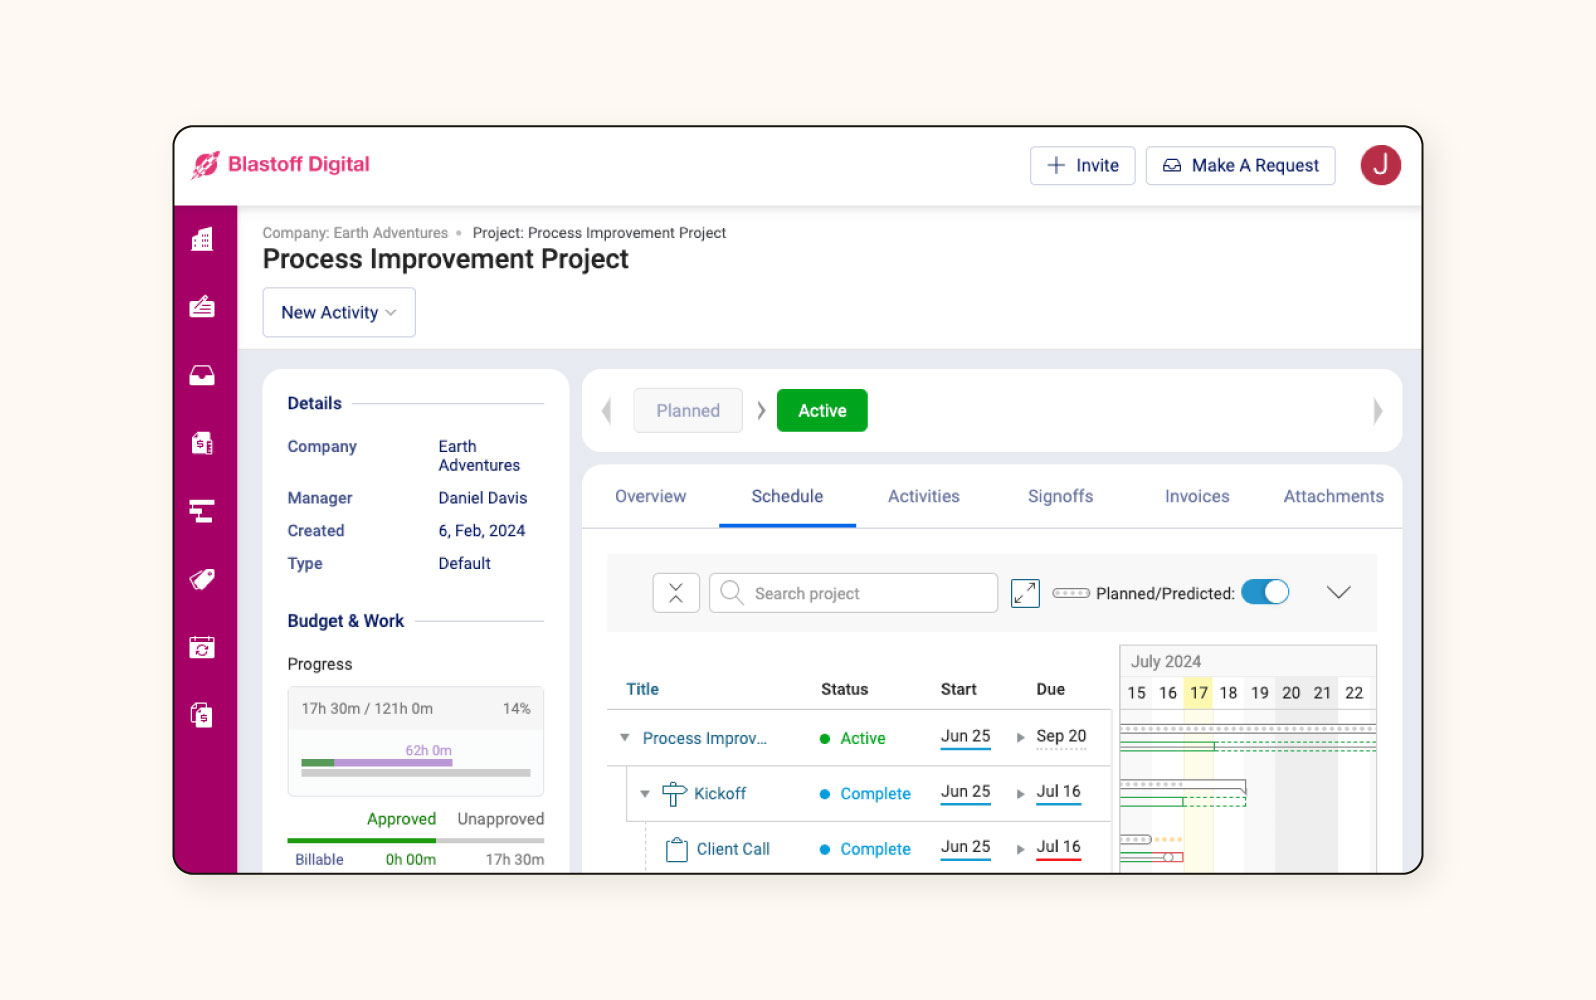1596x1000 pixels.
Task: Click arrow before Kickoff Jul 16 due date
Action: click(1020, 793)
